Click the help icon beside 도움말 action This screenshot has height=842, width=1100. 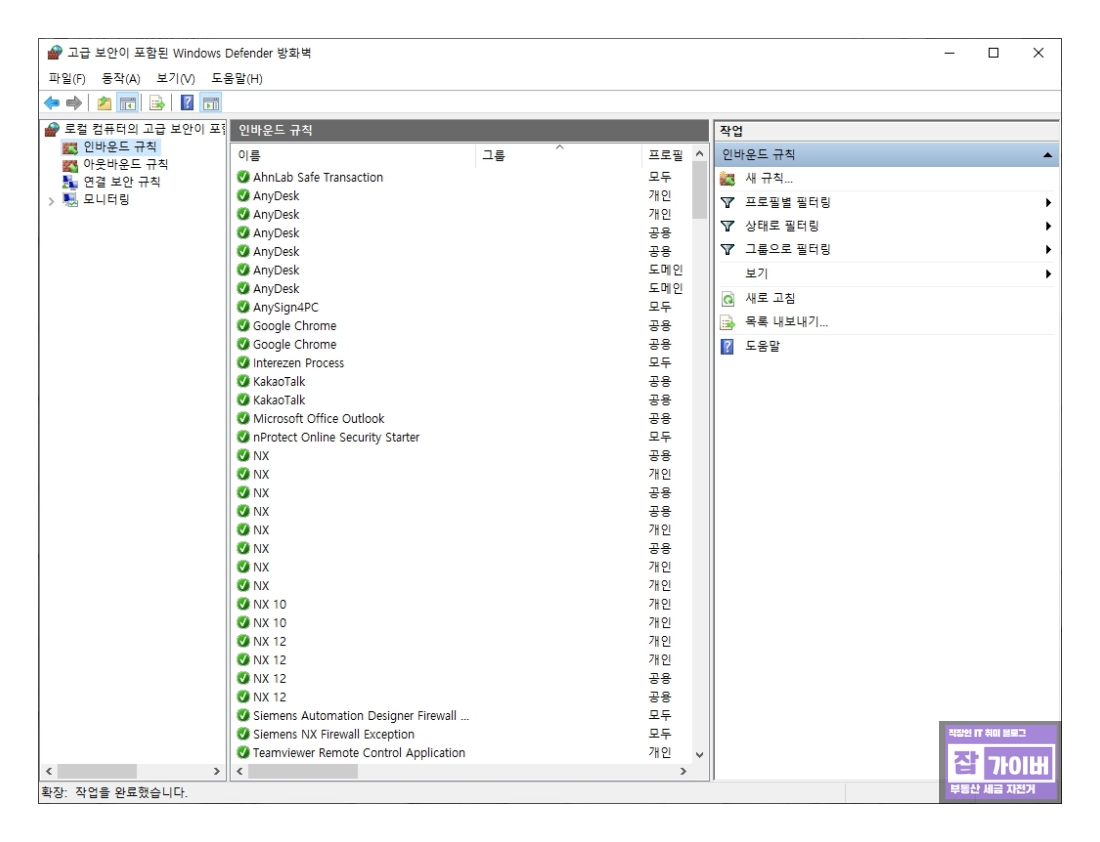(x=727, y=347)
